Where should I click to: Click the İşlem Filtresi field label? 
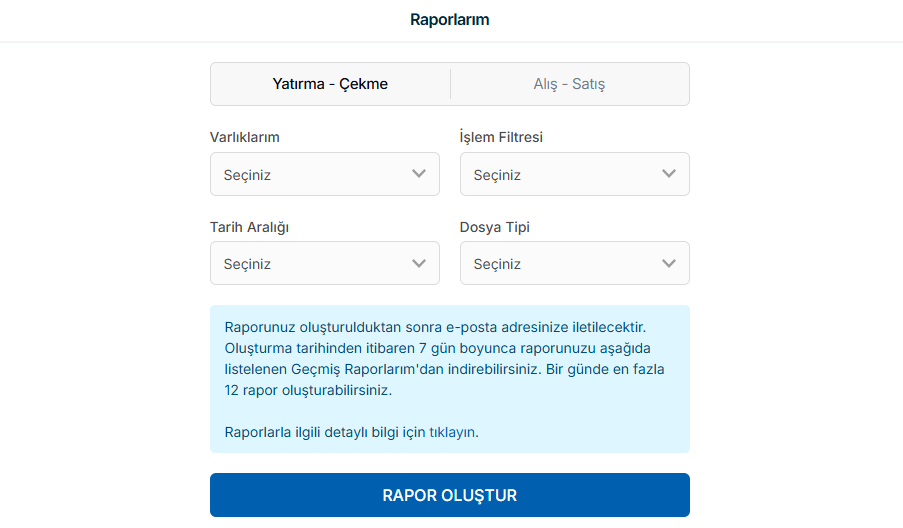pyautogui.click(x=501, y=137)
